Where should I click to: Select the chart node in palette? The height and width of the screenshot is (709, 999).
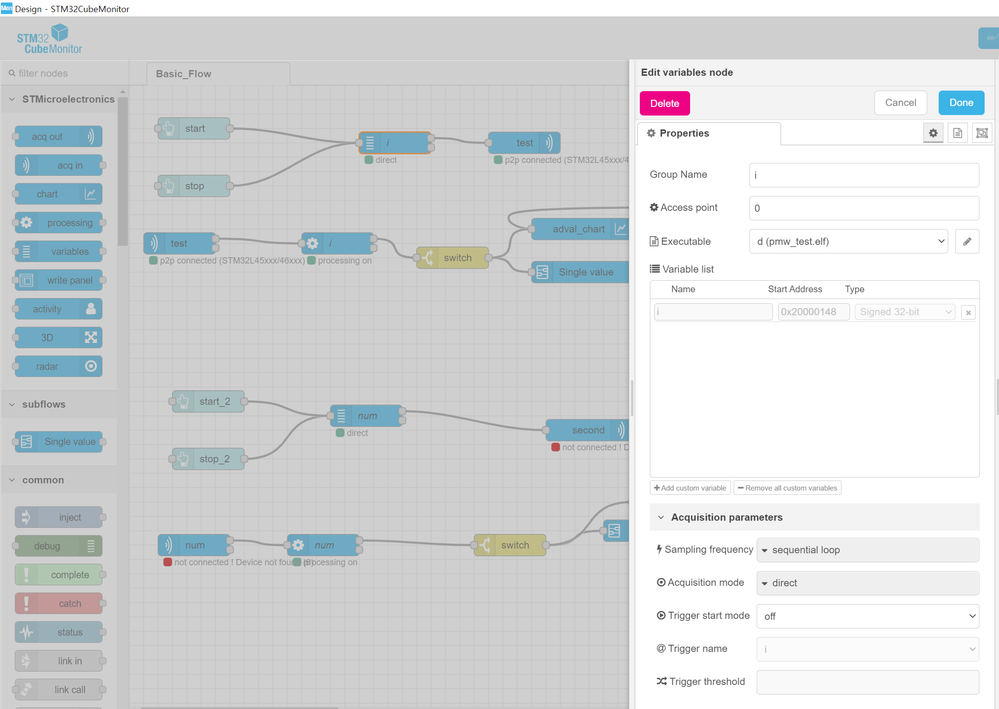coord(58,194)
